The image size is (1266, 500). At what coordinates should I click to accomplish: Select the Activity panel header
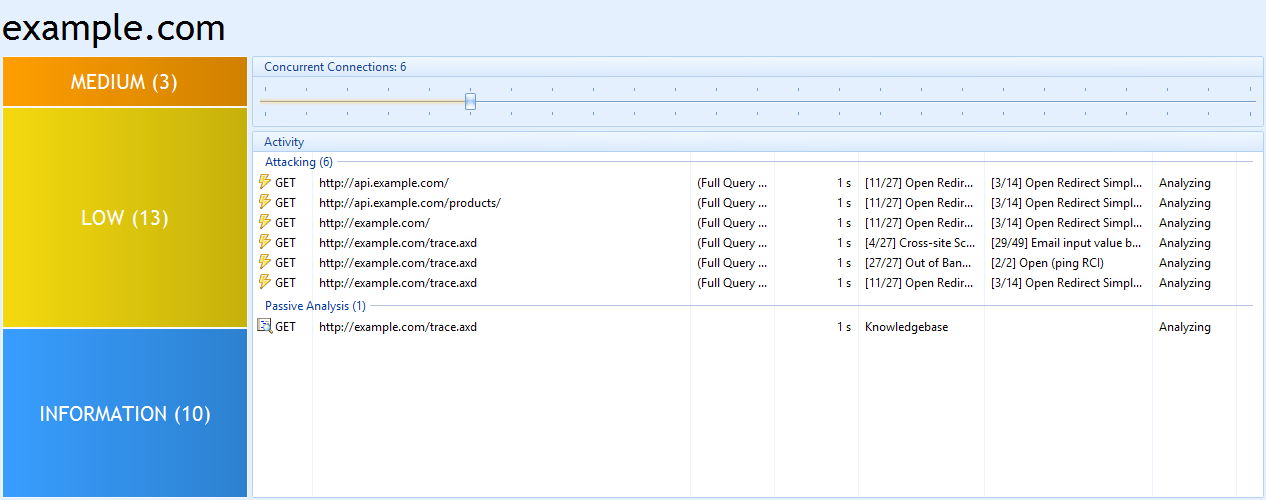click(x=284, y=142)
